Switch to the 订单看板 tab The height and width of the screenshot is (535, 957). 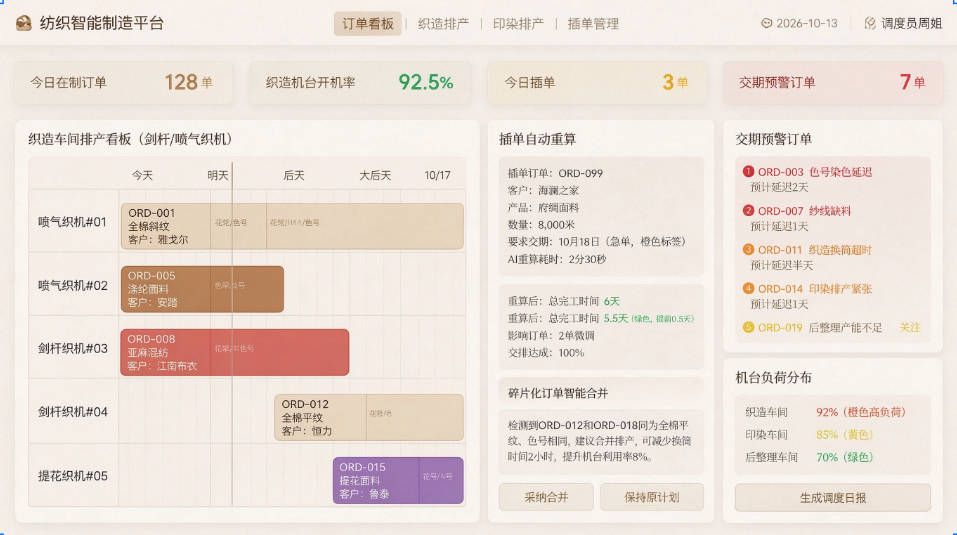pyautogui.click(x=367, y=24)
